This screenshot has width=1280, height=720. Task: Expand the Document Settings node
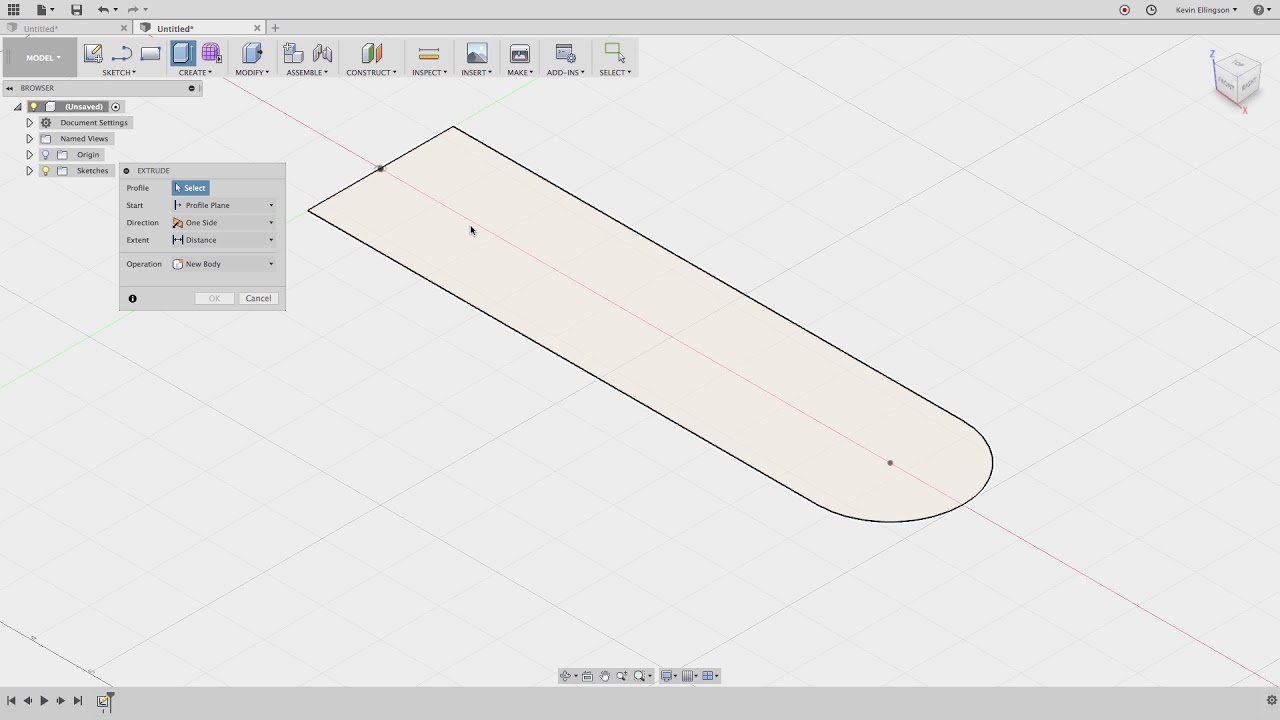click(x=29, y=123)
